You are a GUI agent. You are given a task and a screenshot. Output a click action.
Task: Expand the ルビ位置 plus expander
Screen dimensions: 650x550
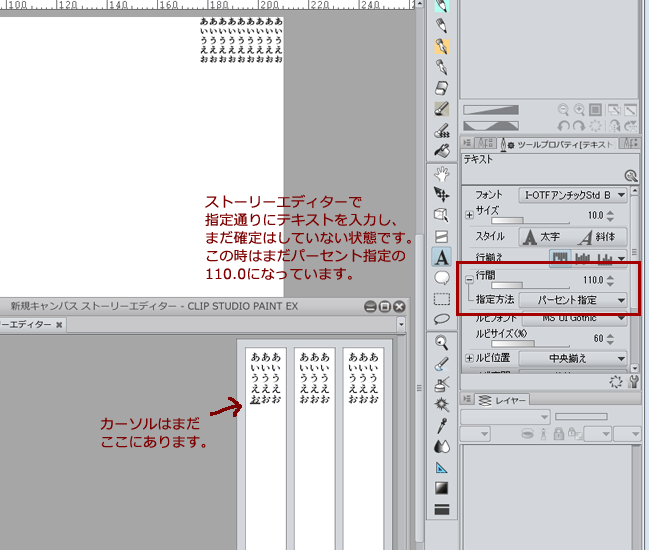coord(469,358)
